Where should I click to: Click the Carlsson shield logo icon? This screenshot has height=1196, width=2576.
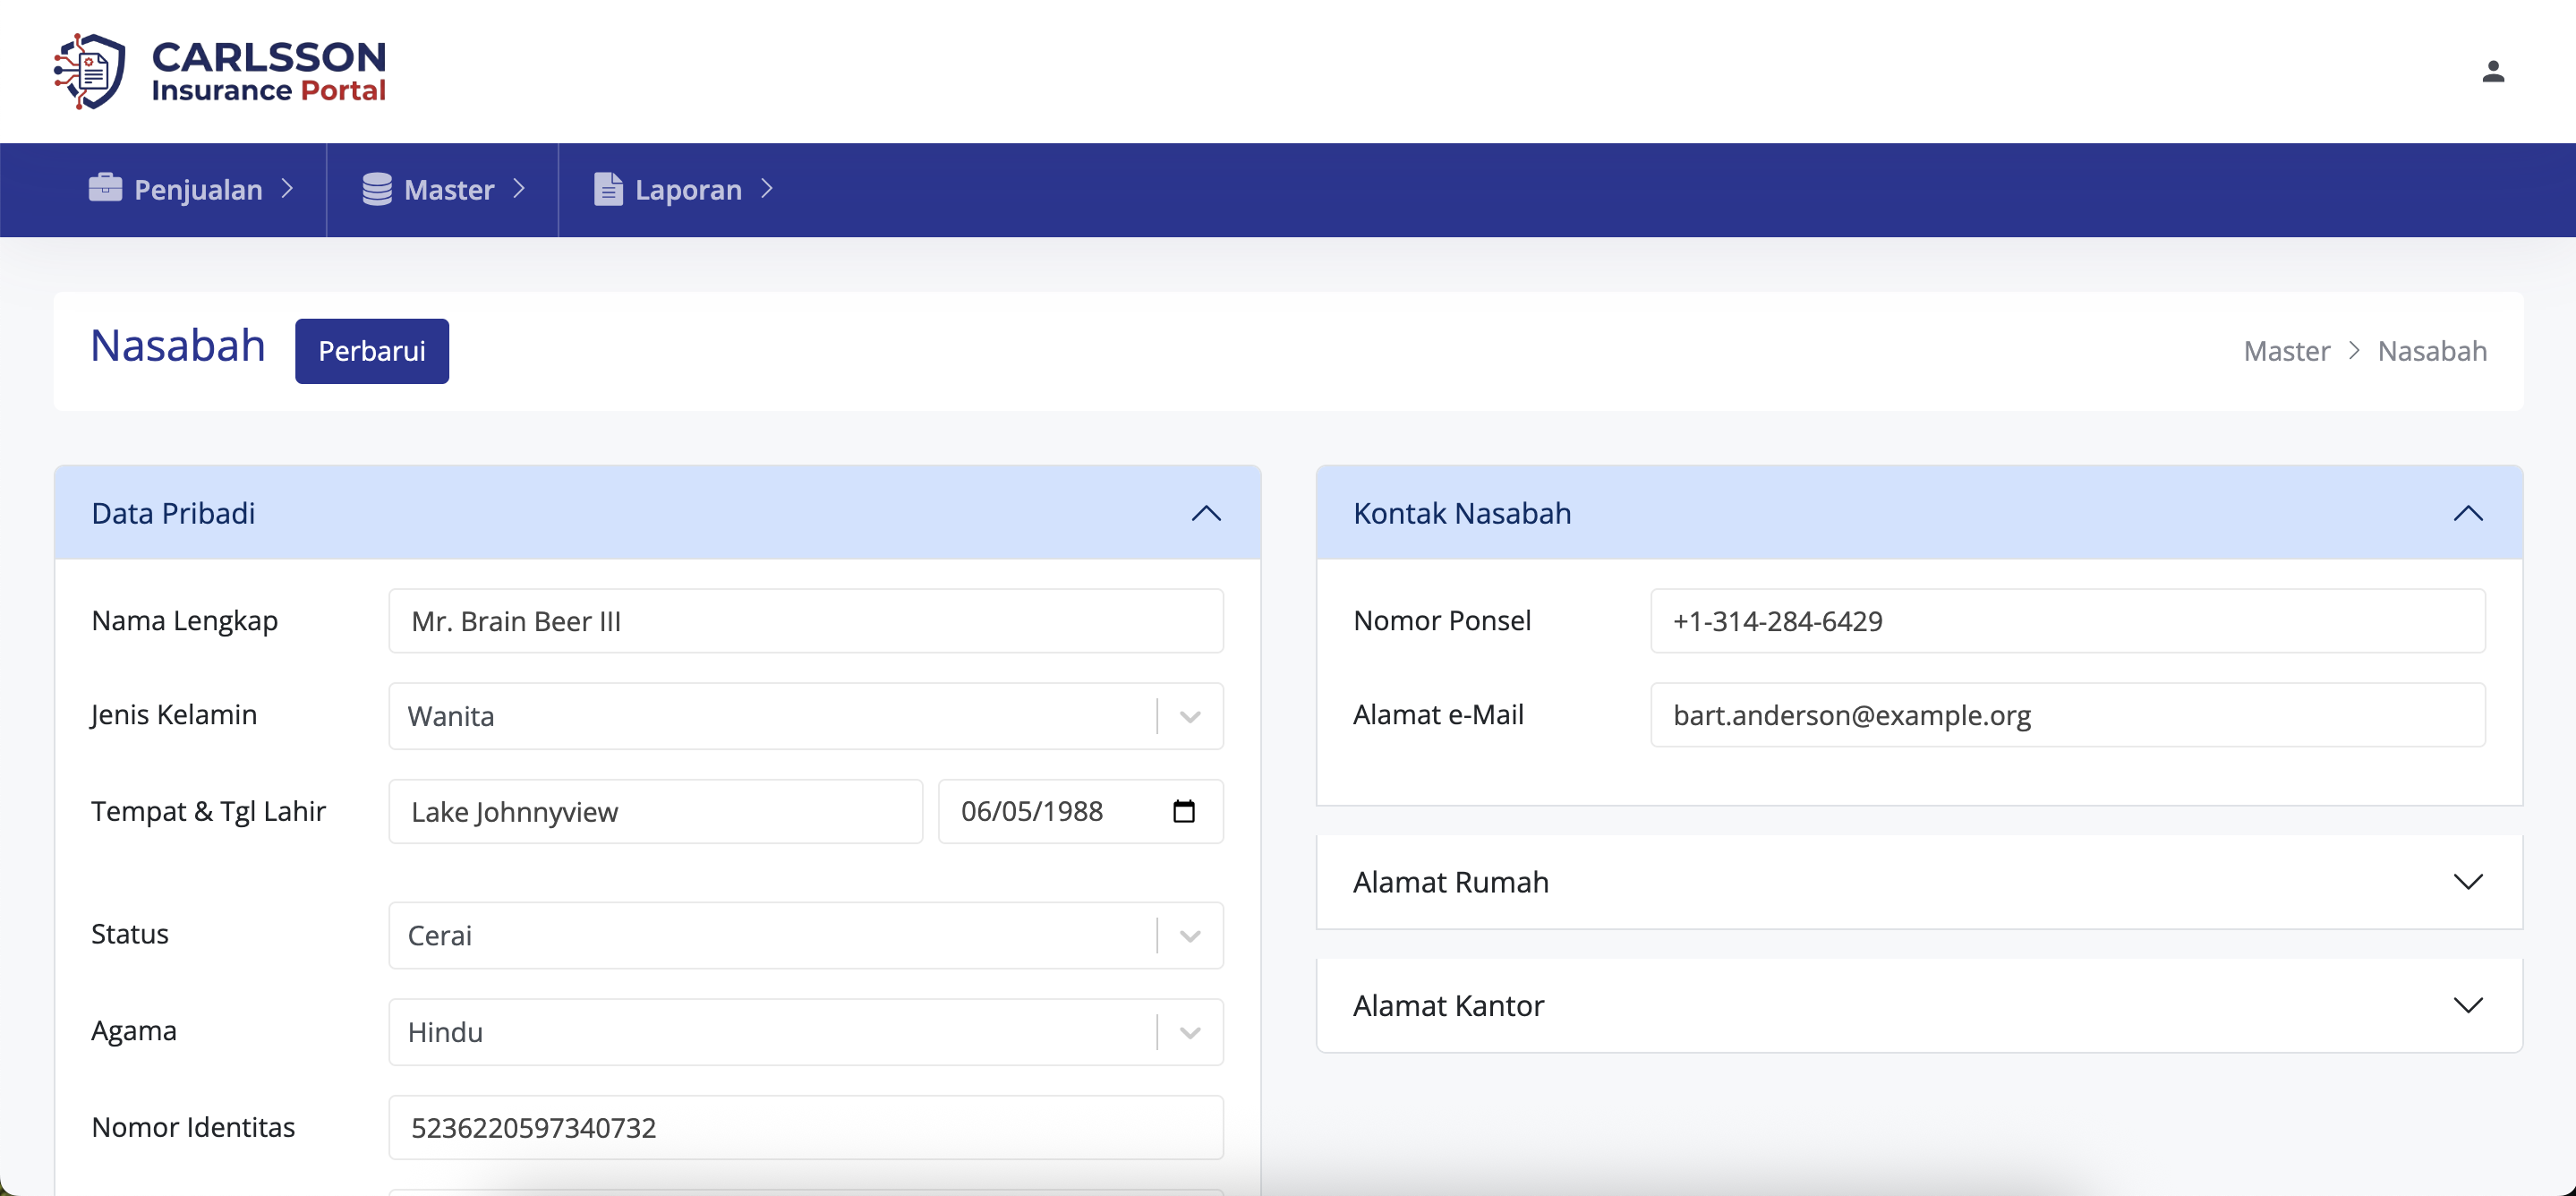pyautogui.click(x=90, y=71)
